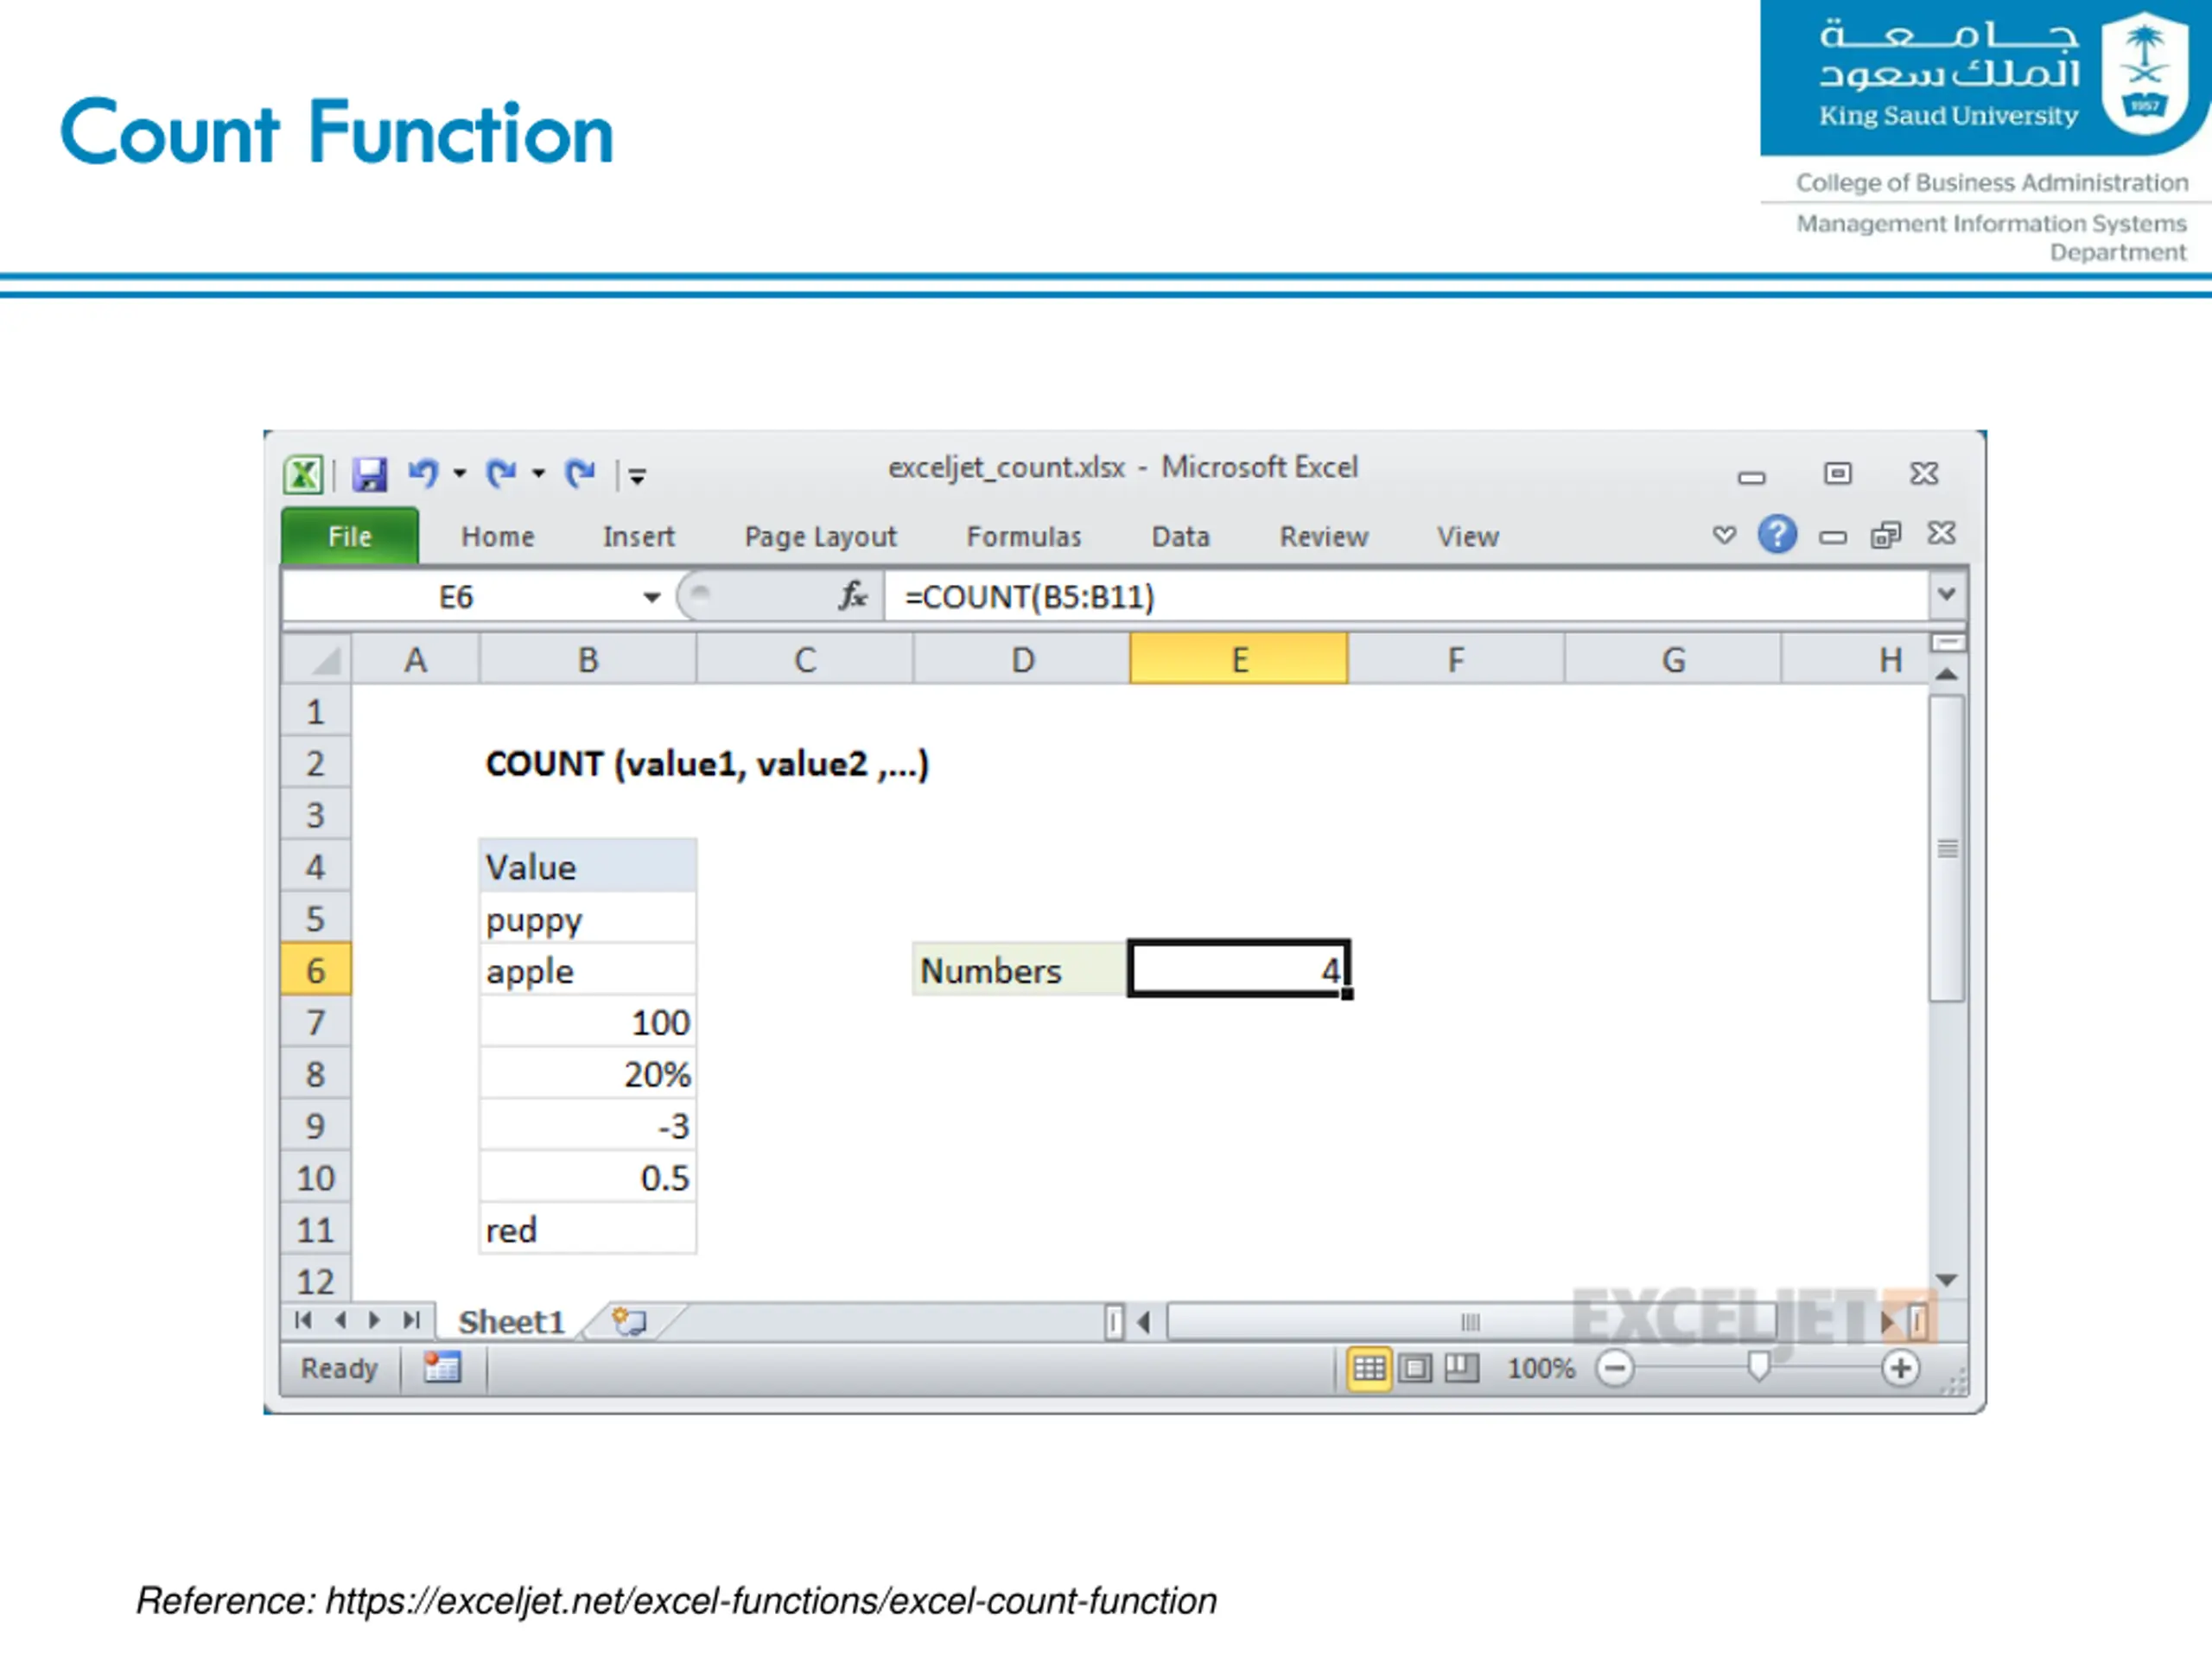Image resolution: width=2212 pixels, height=1659 pixels.
Task: Click the Select All corner triangle
Action: pyautogui.click(x=317, y=659)
